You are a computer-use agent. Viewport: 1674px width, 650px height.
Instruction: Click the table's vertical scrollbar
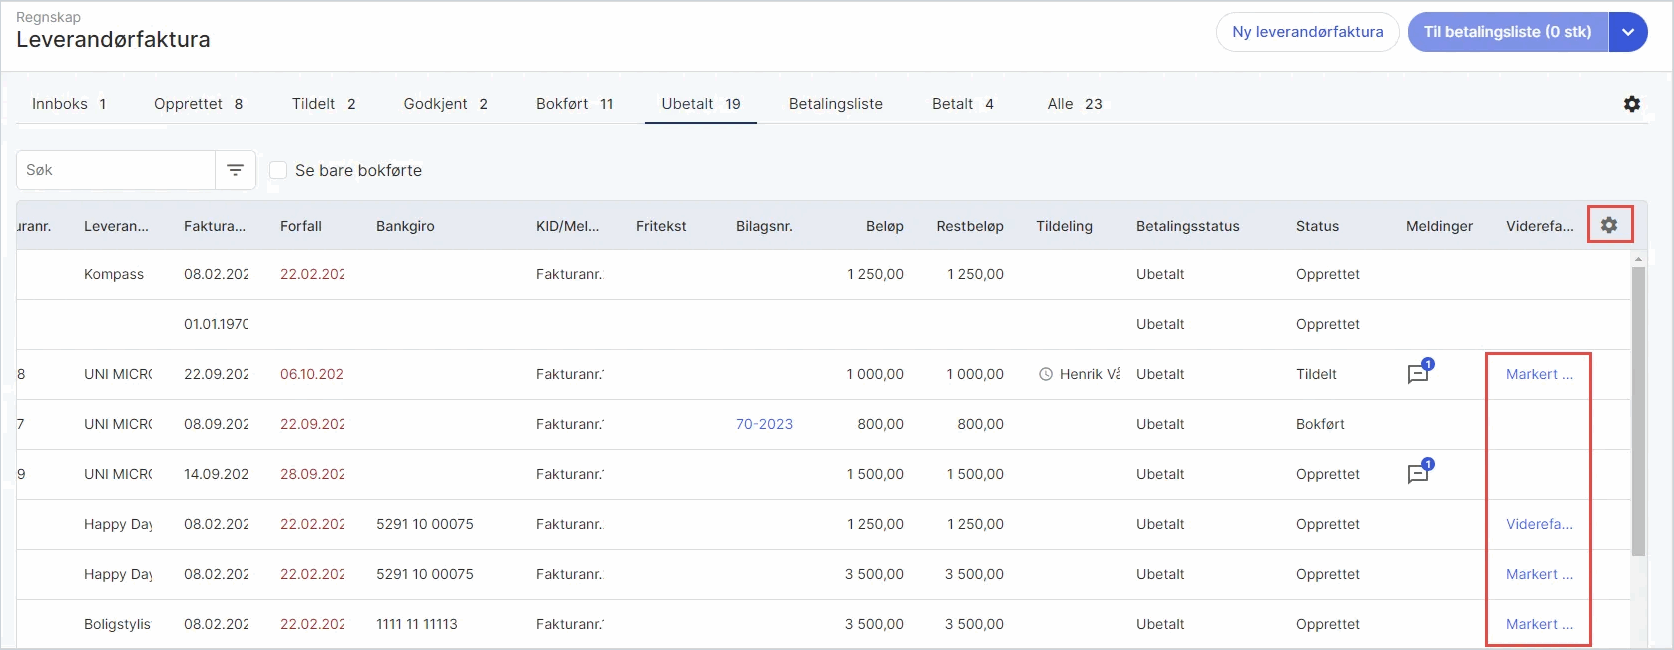coord(1638,410)
